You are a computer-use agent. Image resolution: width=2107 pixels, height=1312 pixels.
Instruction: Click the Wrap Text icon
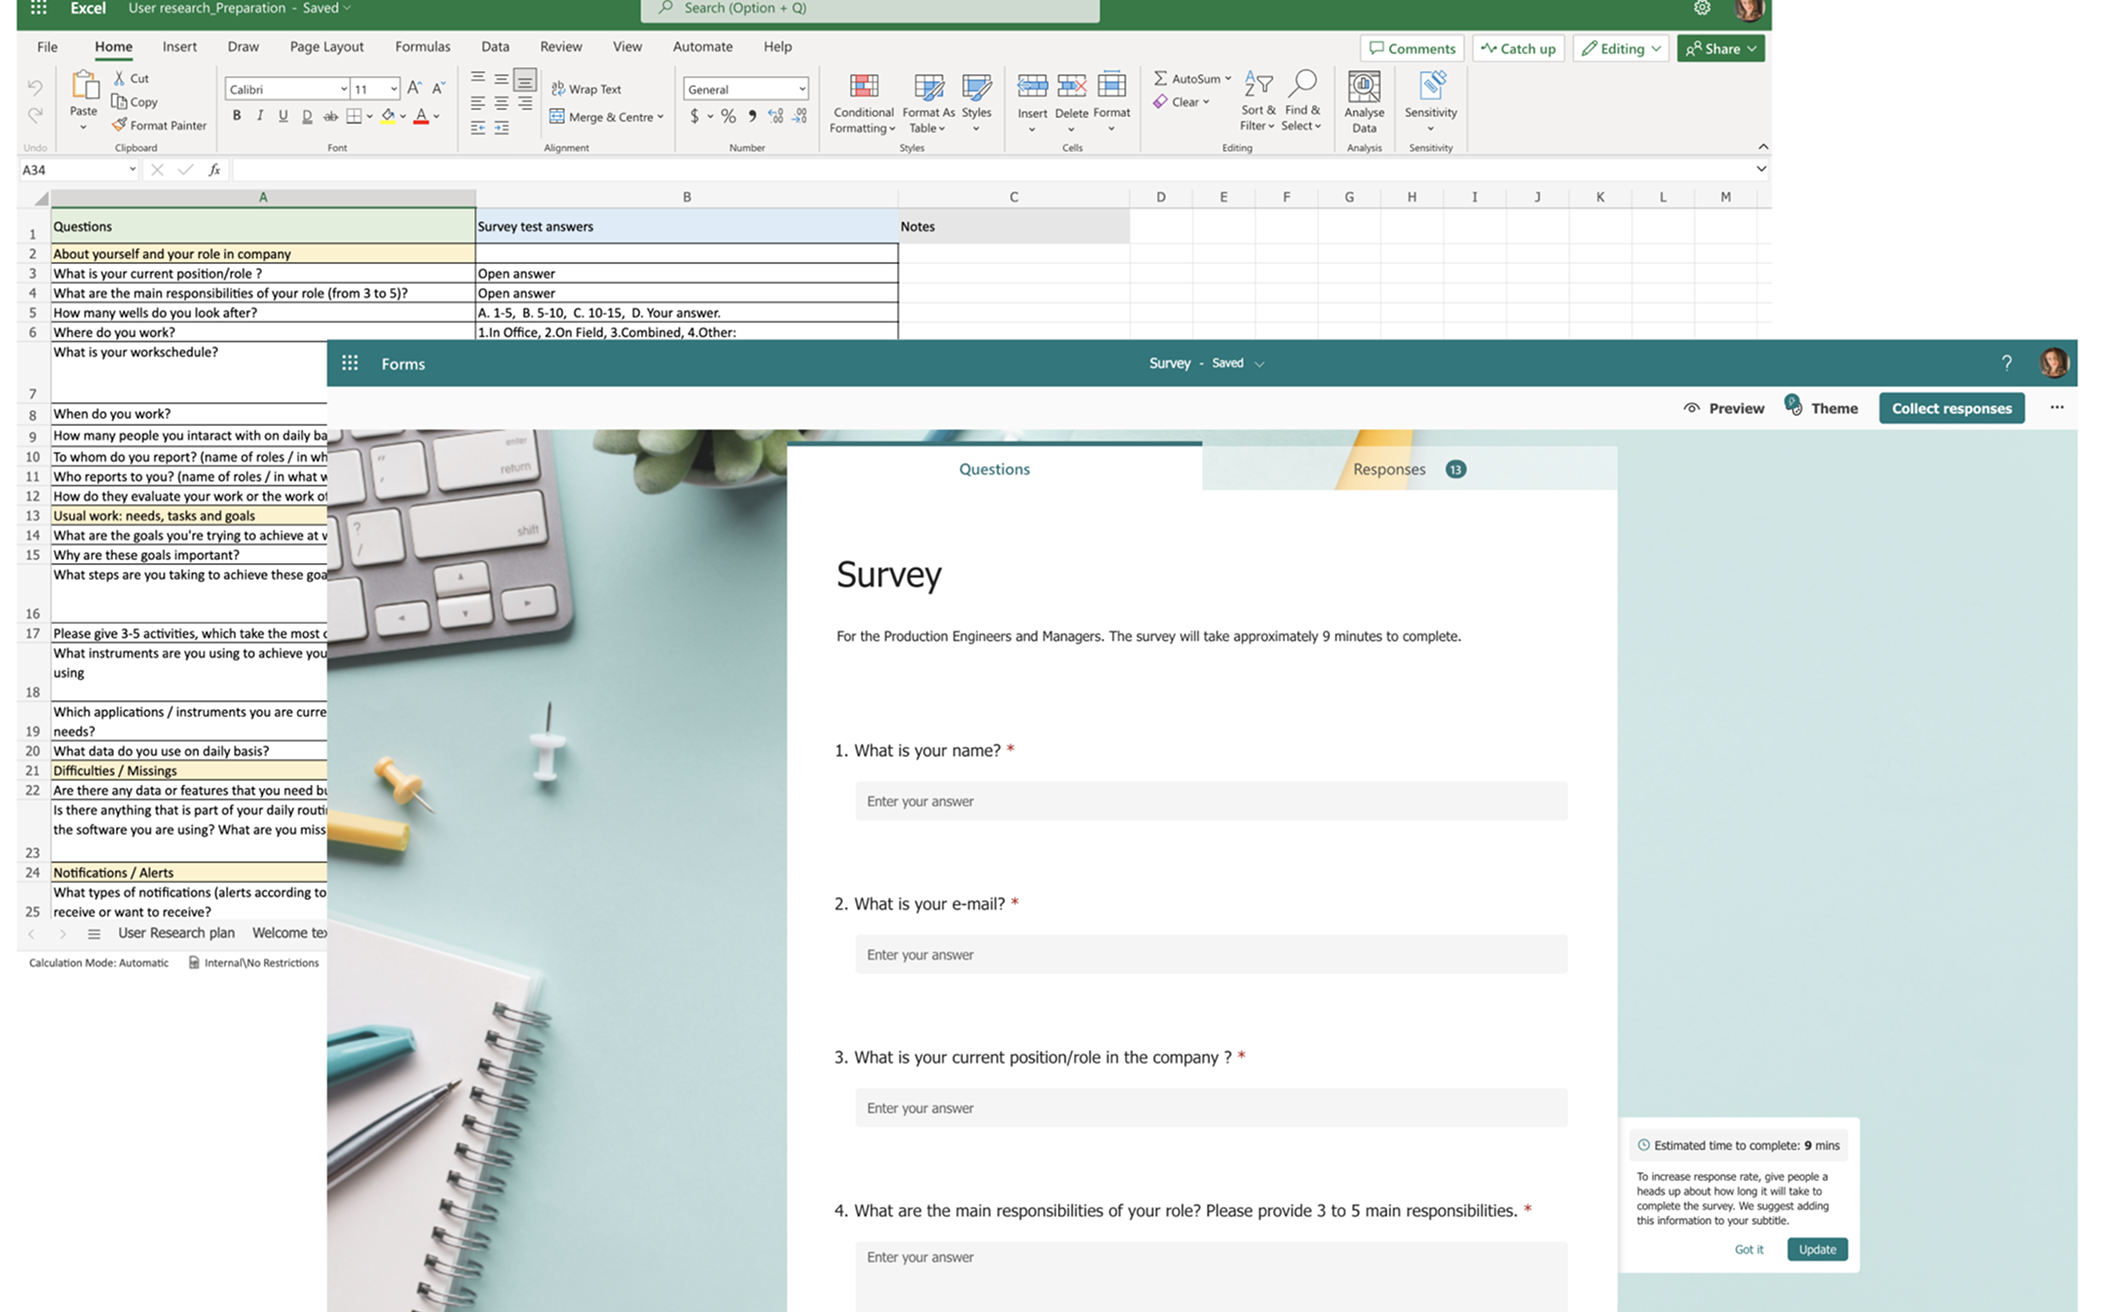point(558,89)
